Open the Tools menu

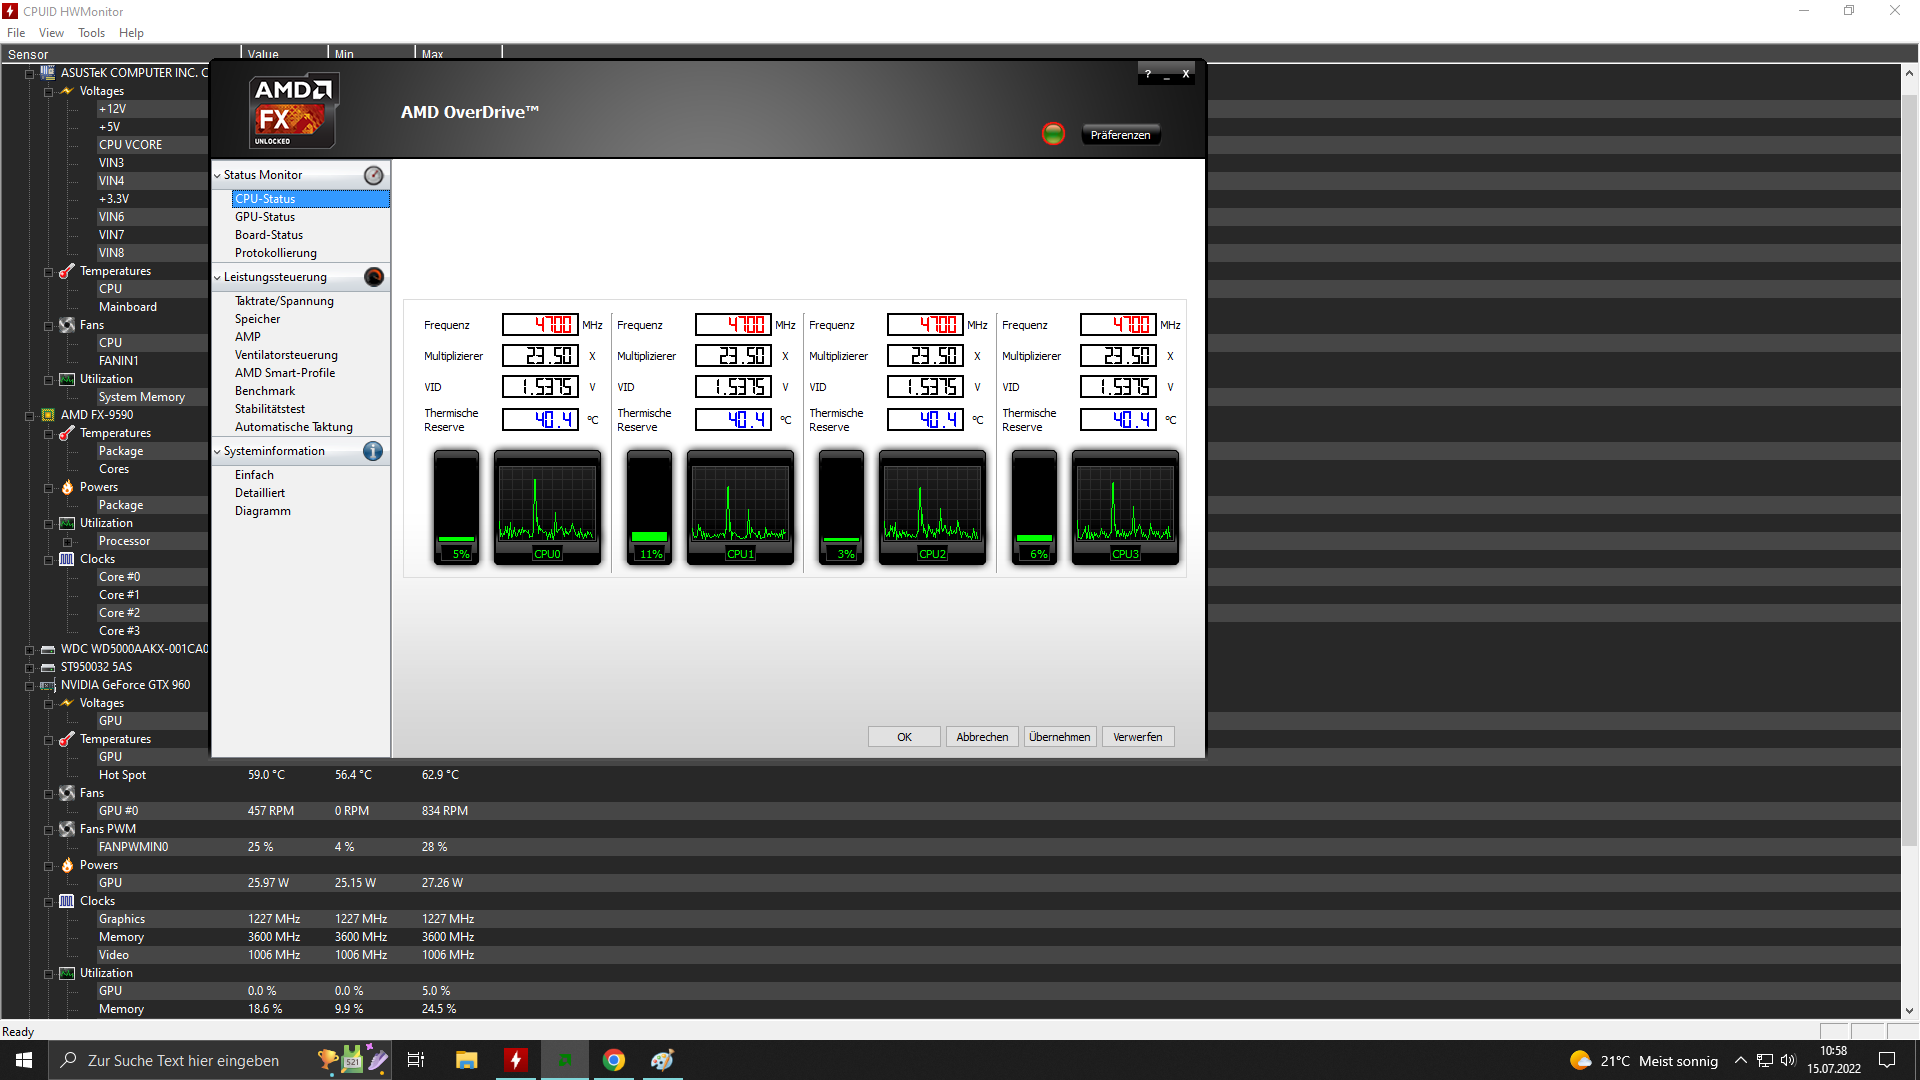(x=91, y=33)
